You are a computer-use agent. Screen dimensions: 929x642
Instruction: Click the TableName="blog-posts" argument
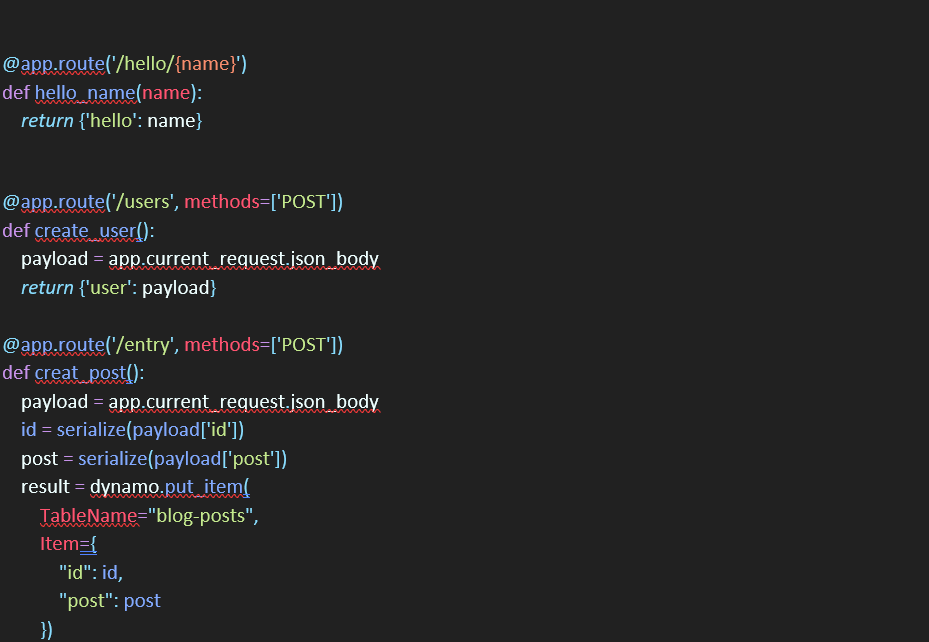point(148,515)
